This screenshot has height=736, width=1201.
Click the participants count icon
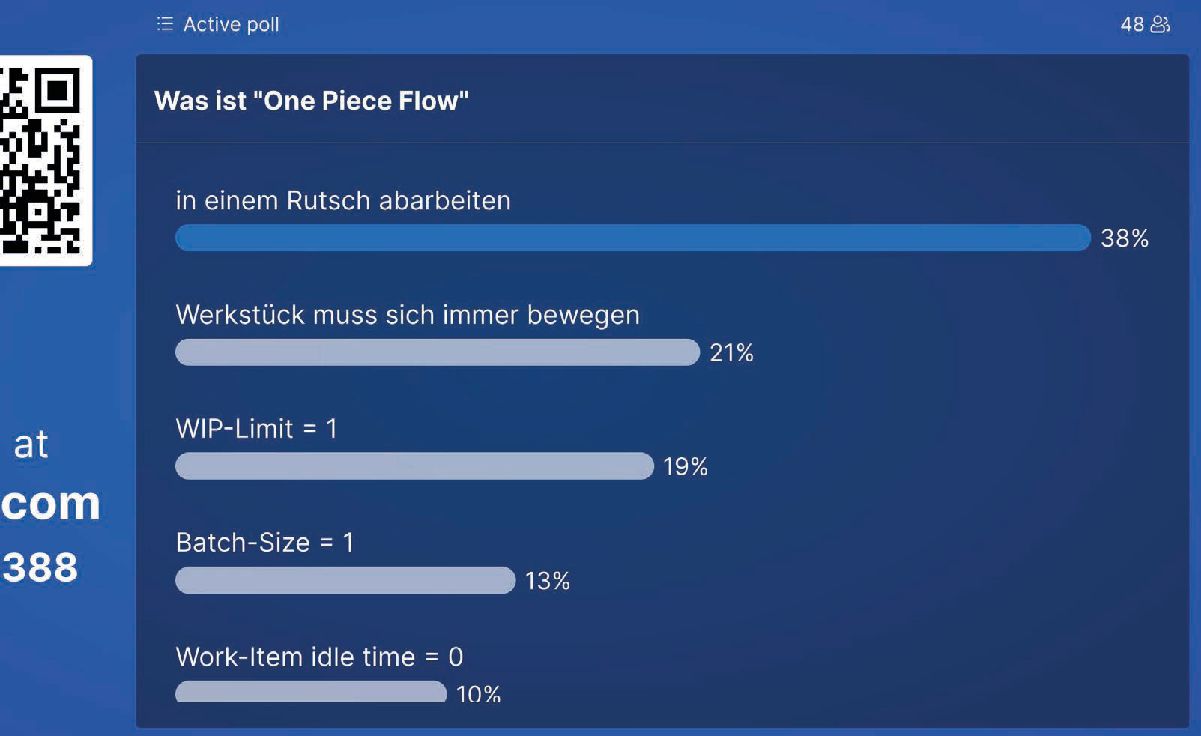[x=1159, y=24]
